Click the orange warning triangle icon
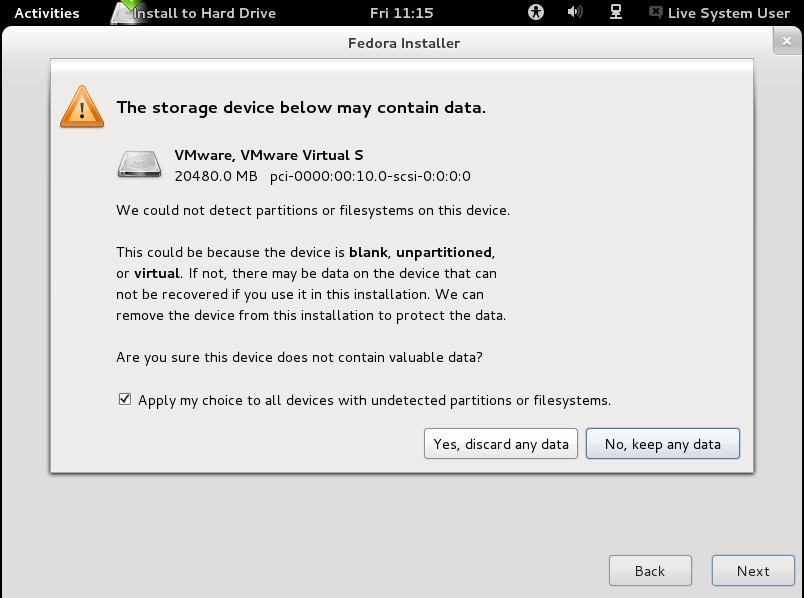804x598 pixels. pos(82,107)
